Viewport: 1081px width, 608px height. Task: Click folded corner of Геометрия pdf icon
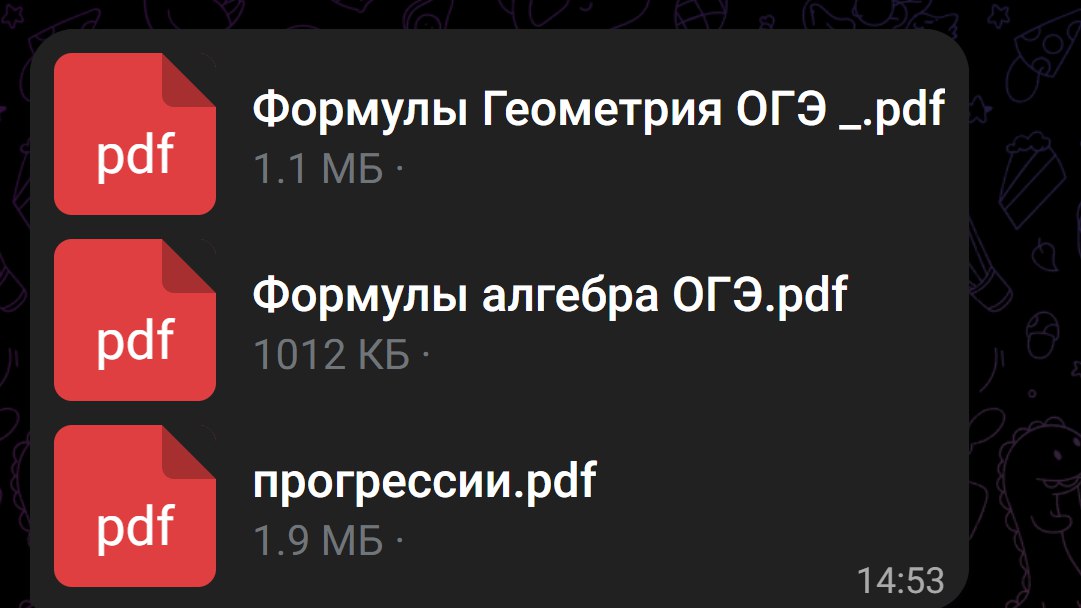point(188,81)
